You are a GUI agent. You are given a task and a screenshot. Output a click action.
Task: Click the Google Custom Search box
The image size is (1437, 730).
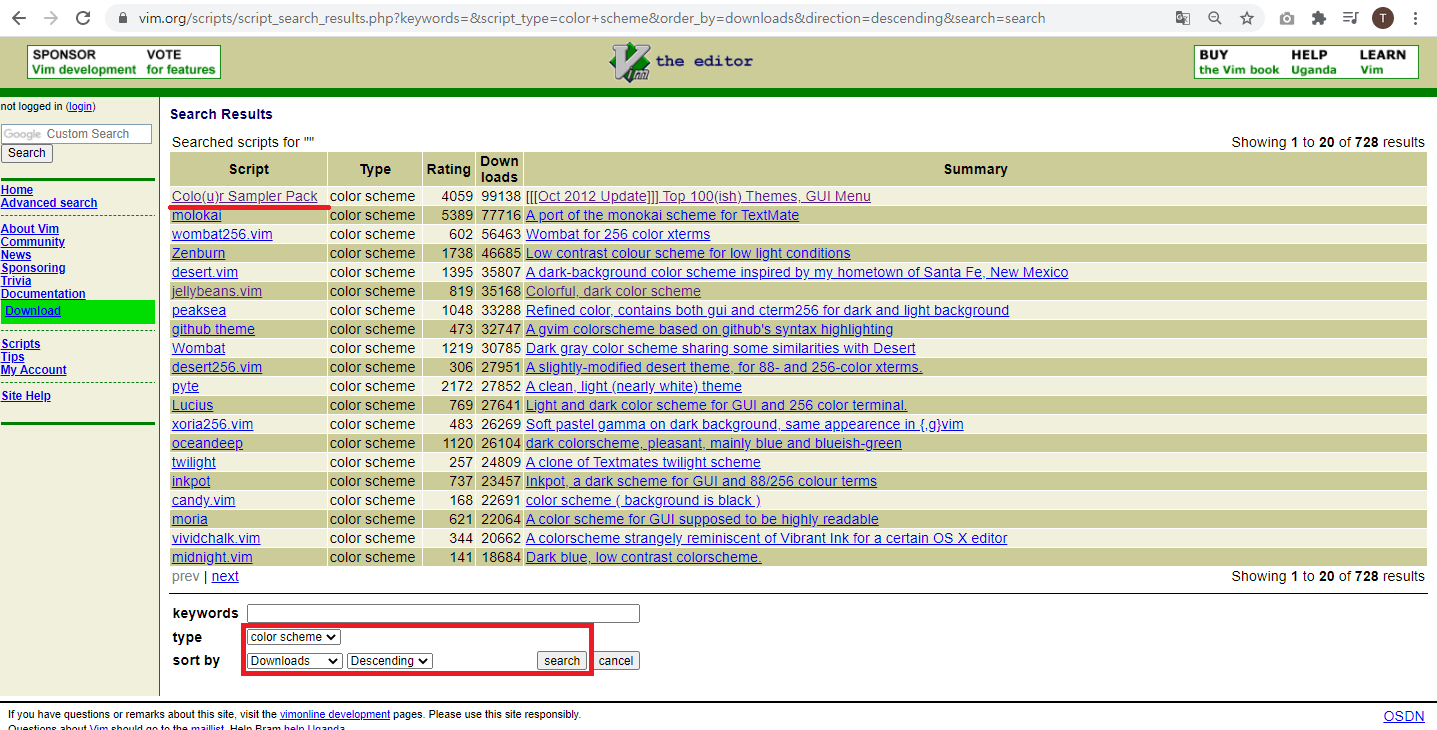77,134
